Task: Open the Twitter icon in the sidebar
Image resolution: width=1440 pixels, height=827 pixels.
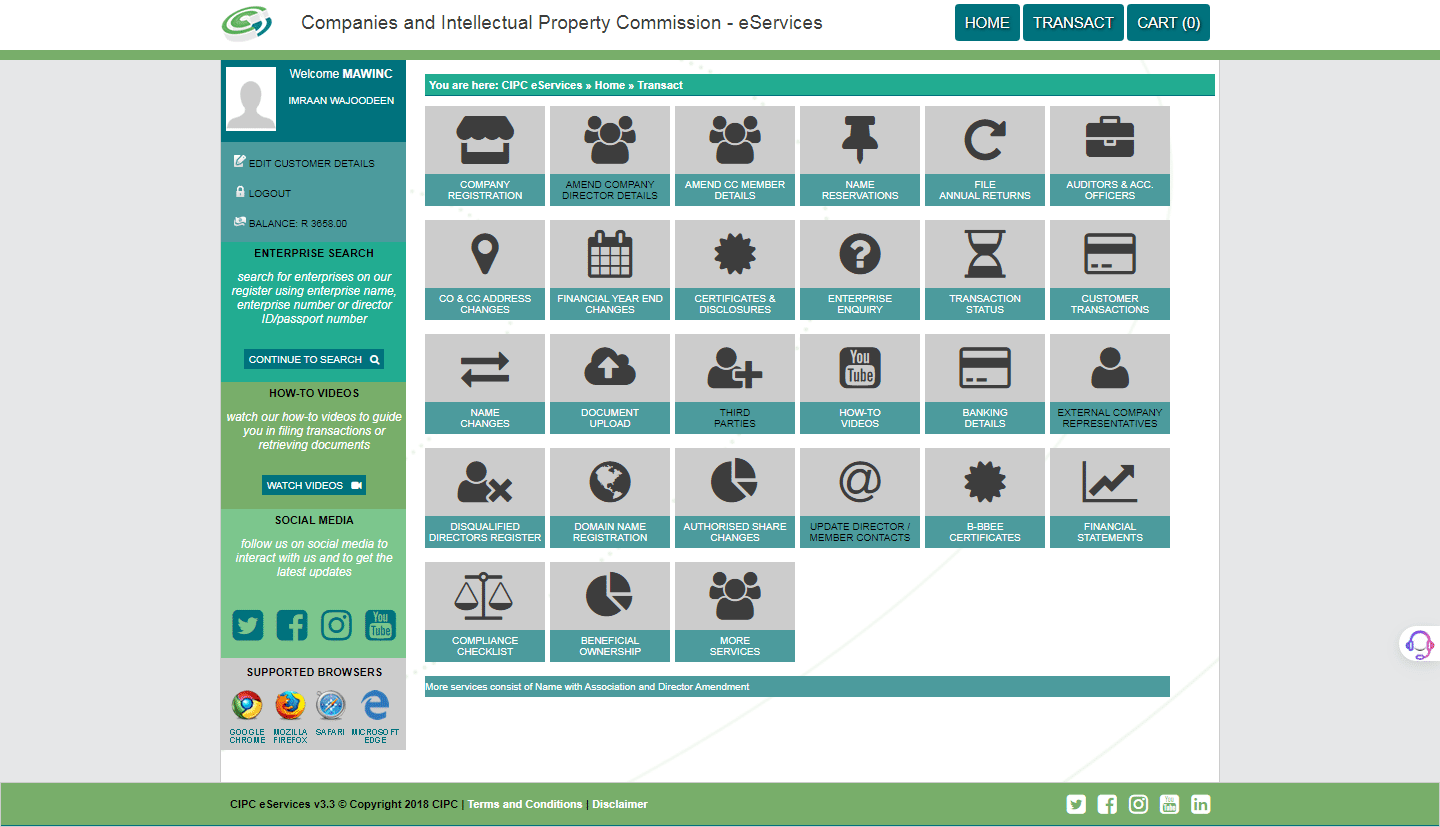Action: [247, 625]
